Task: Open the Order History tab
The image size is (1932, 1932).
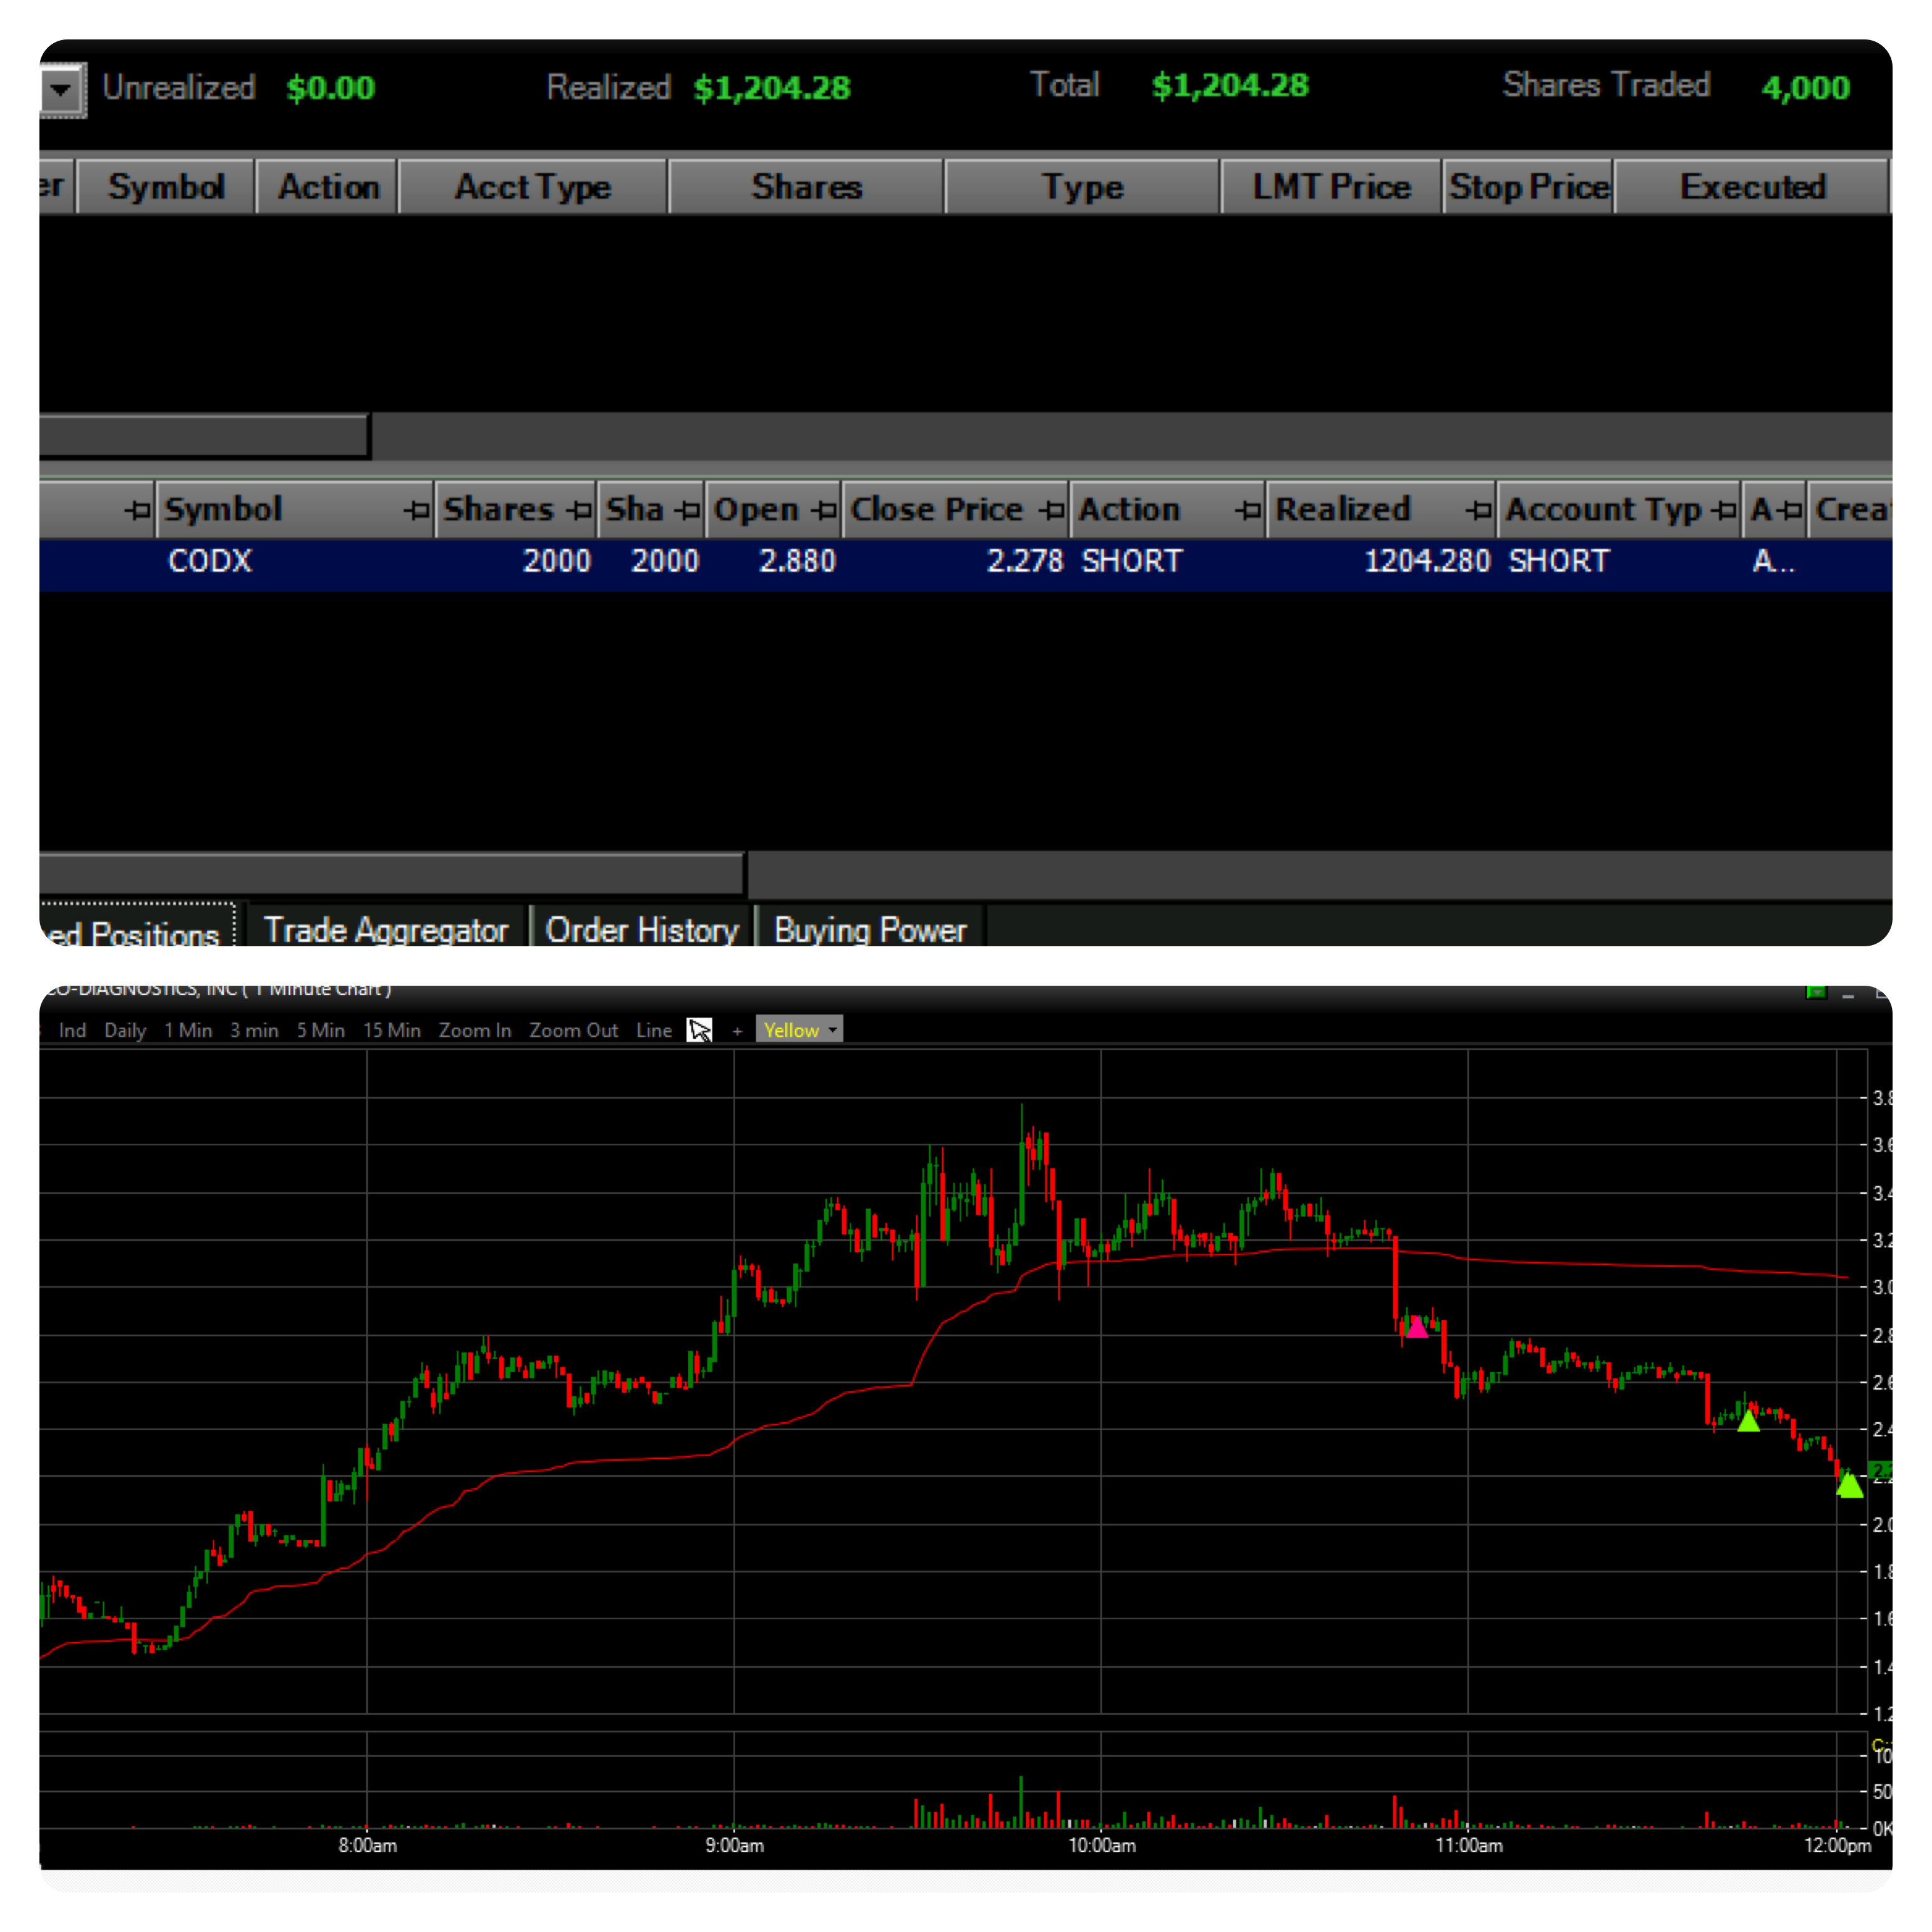Action: click(x=641, y=930)
